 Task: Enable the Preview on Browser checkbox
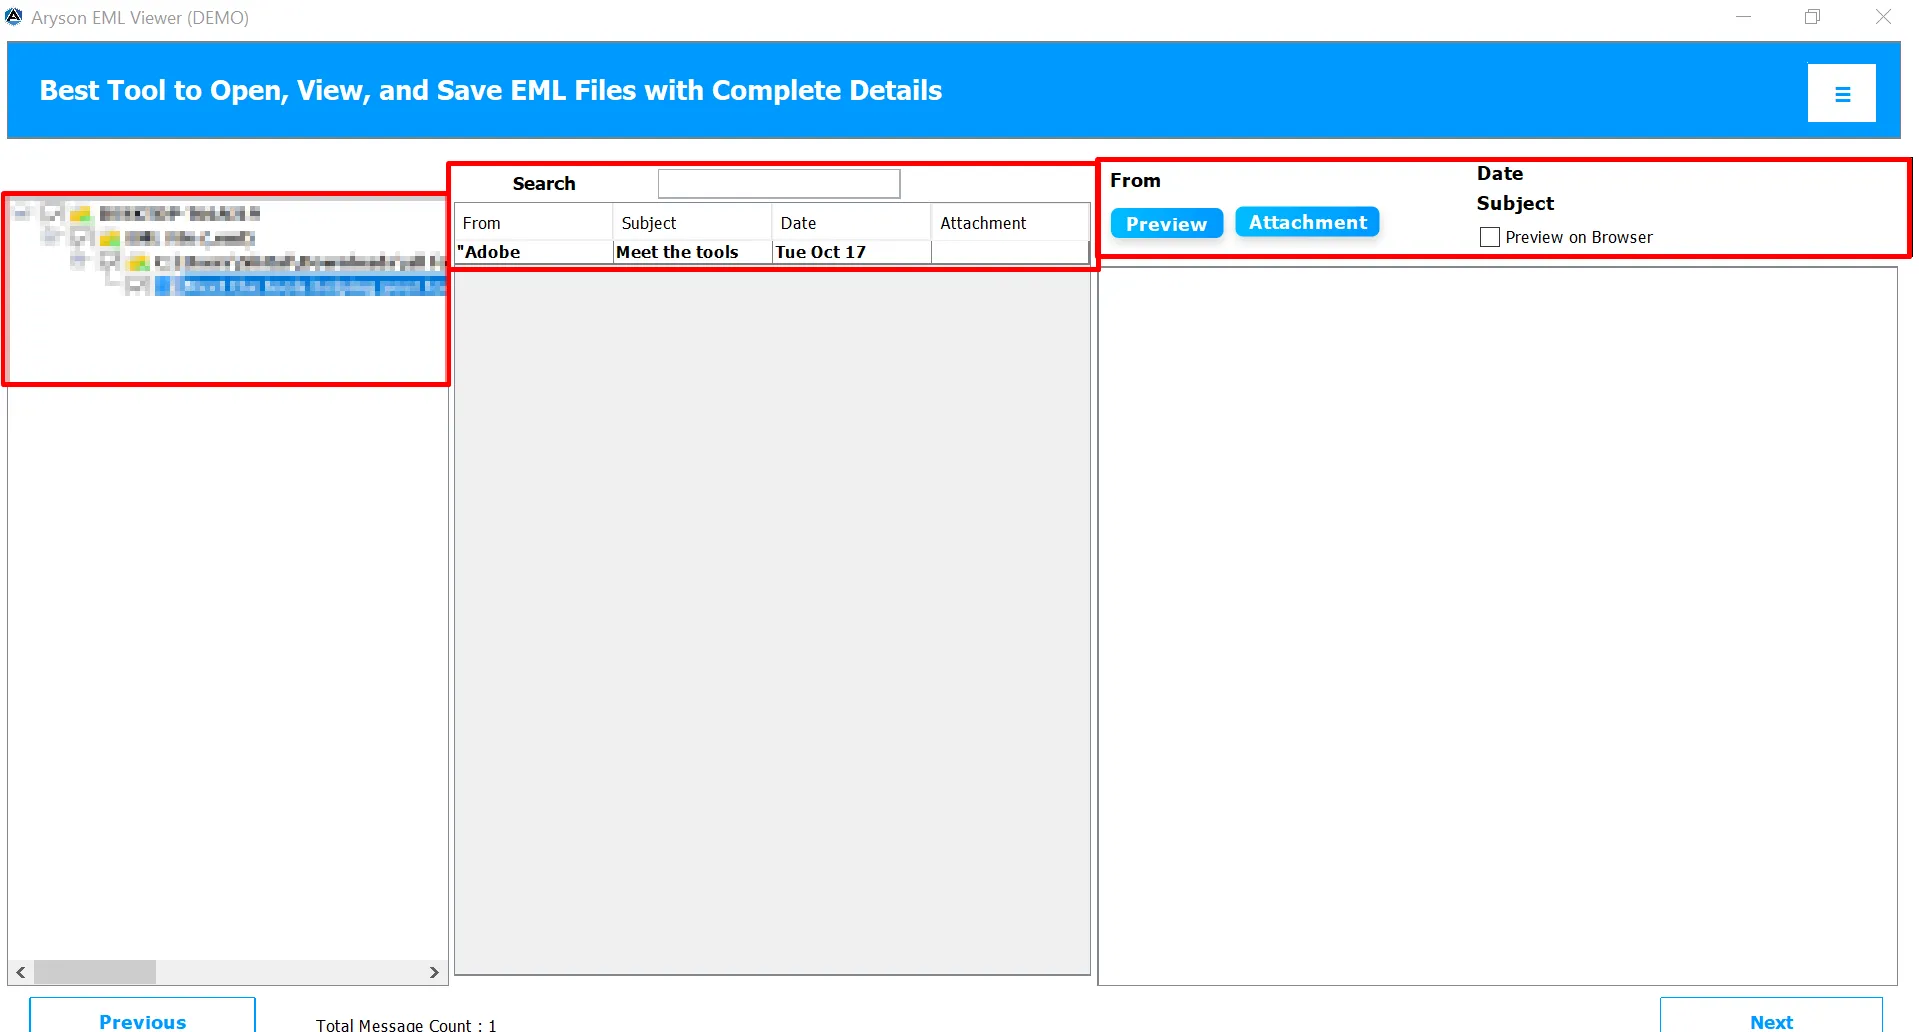click(1489, 237)
